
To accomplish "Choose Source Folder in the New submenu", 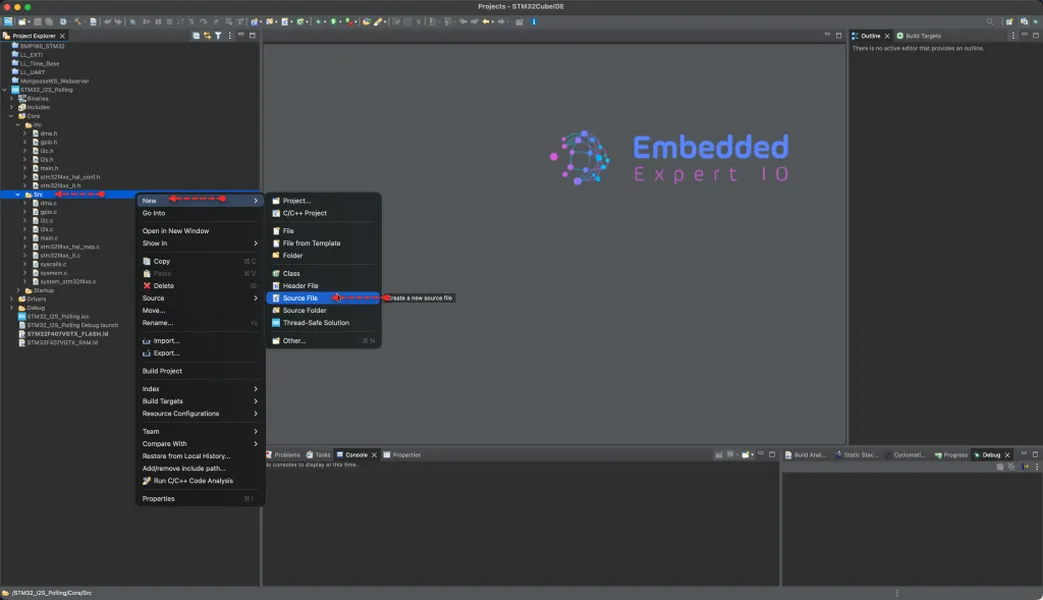I will pos(323,311).
